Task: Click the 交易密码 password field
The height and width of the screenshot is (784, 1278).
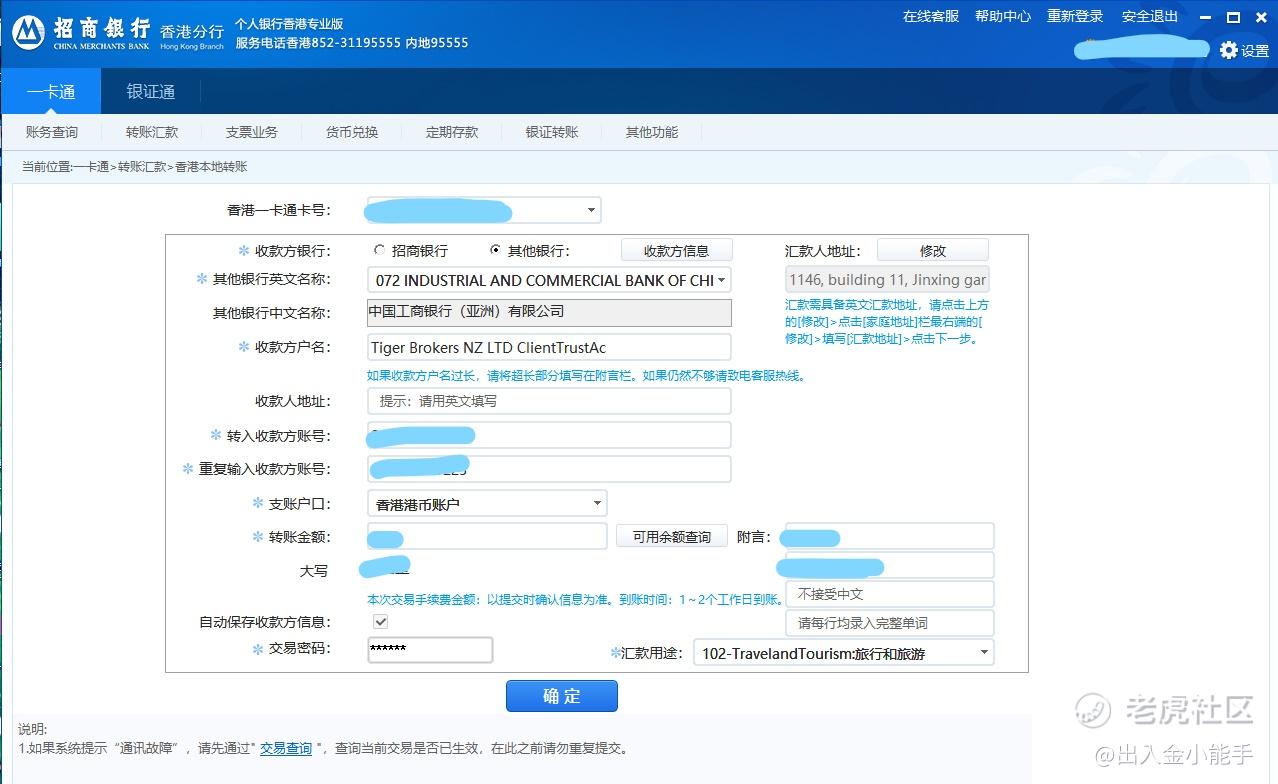Action: point(430,649)
